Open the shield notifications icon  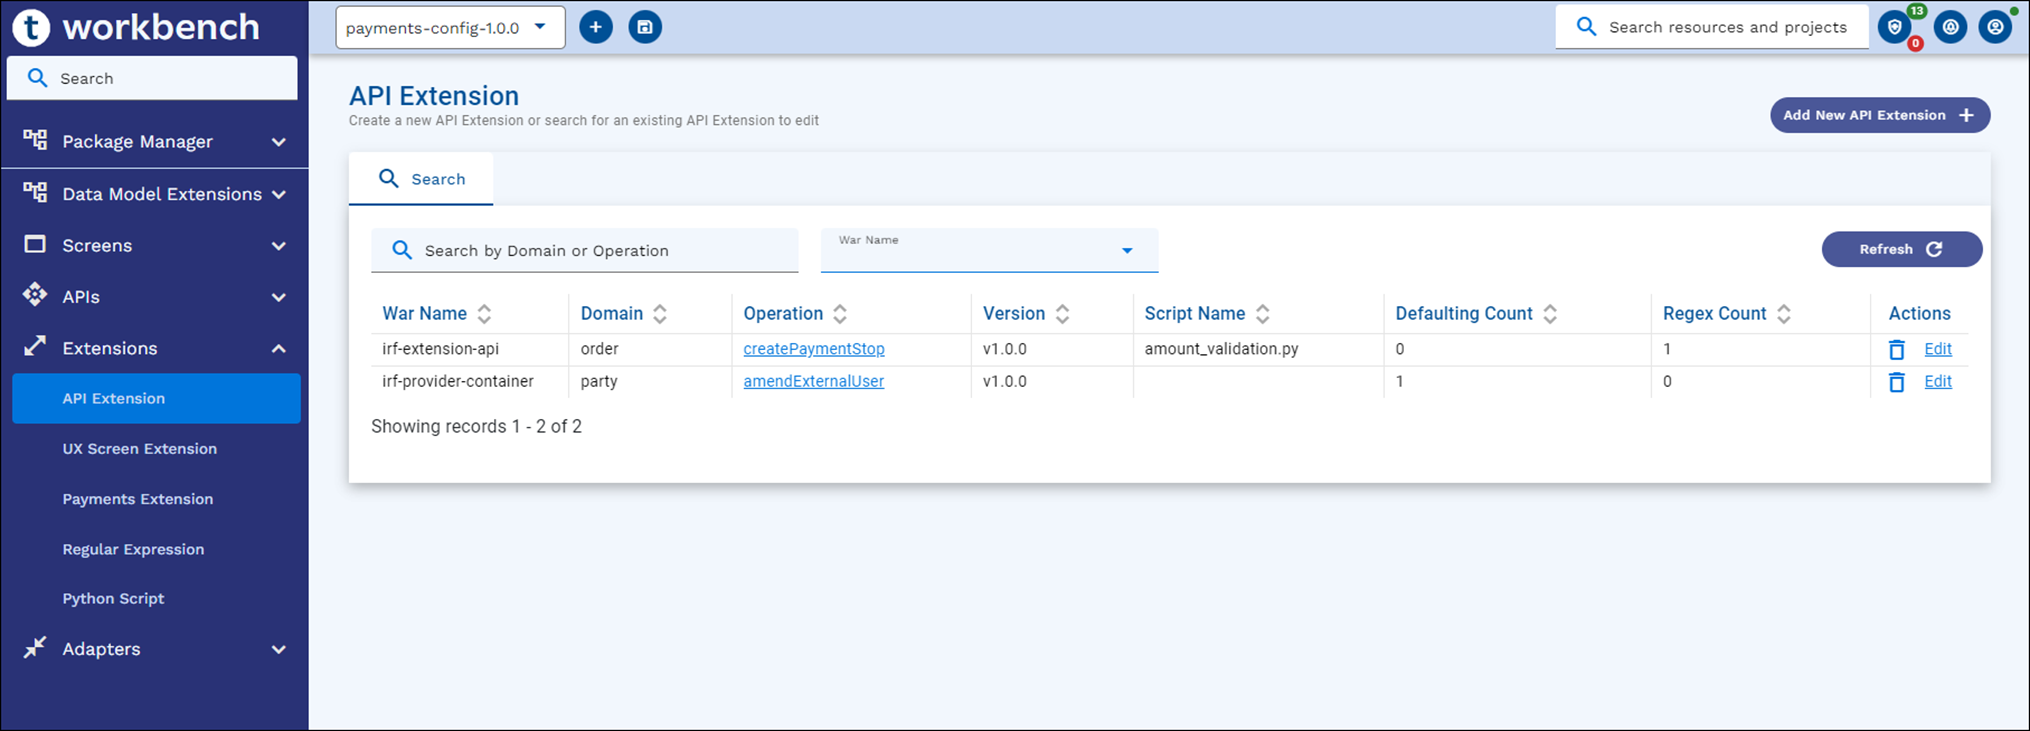pyautogui.click(x=1895, y=27)
